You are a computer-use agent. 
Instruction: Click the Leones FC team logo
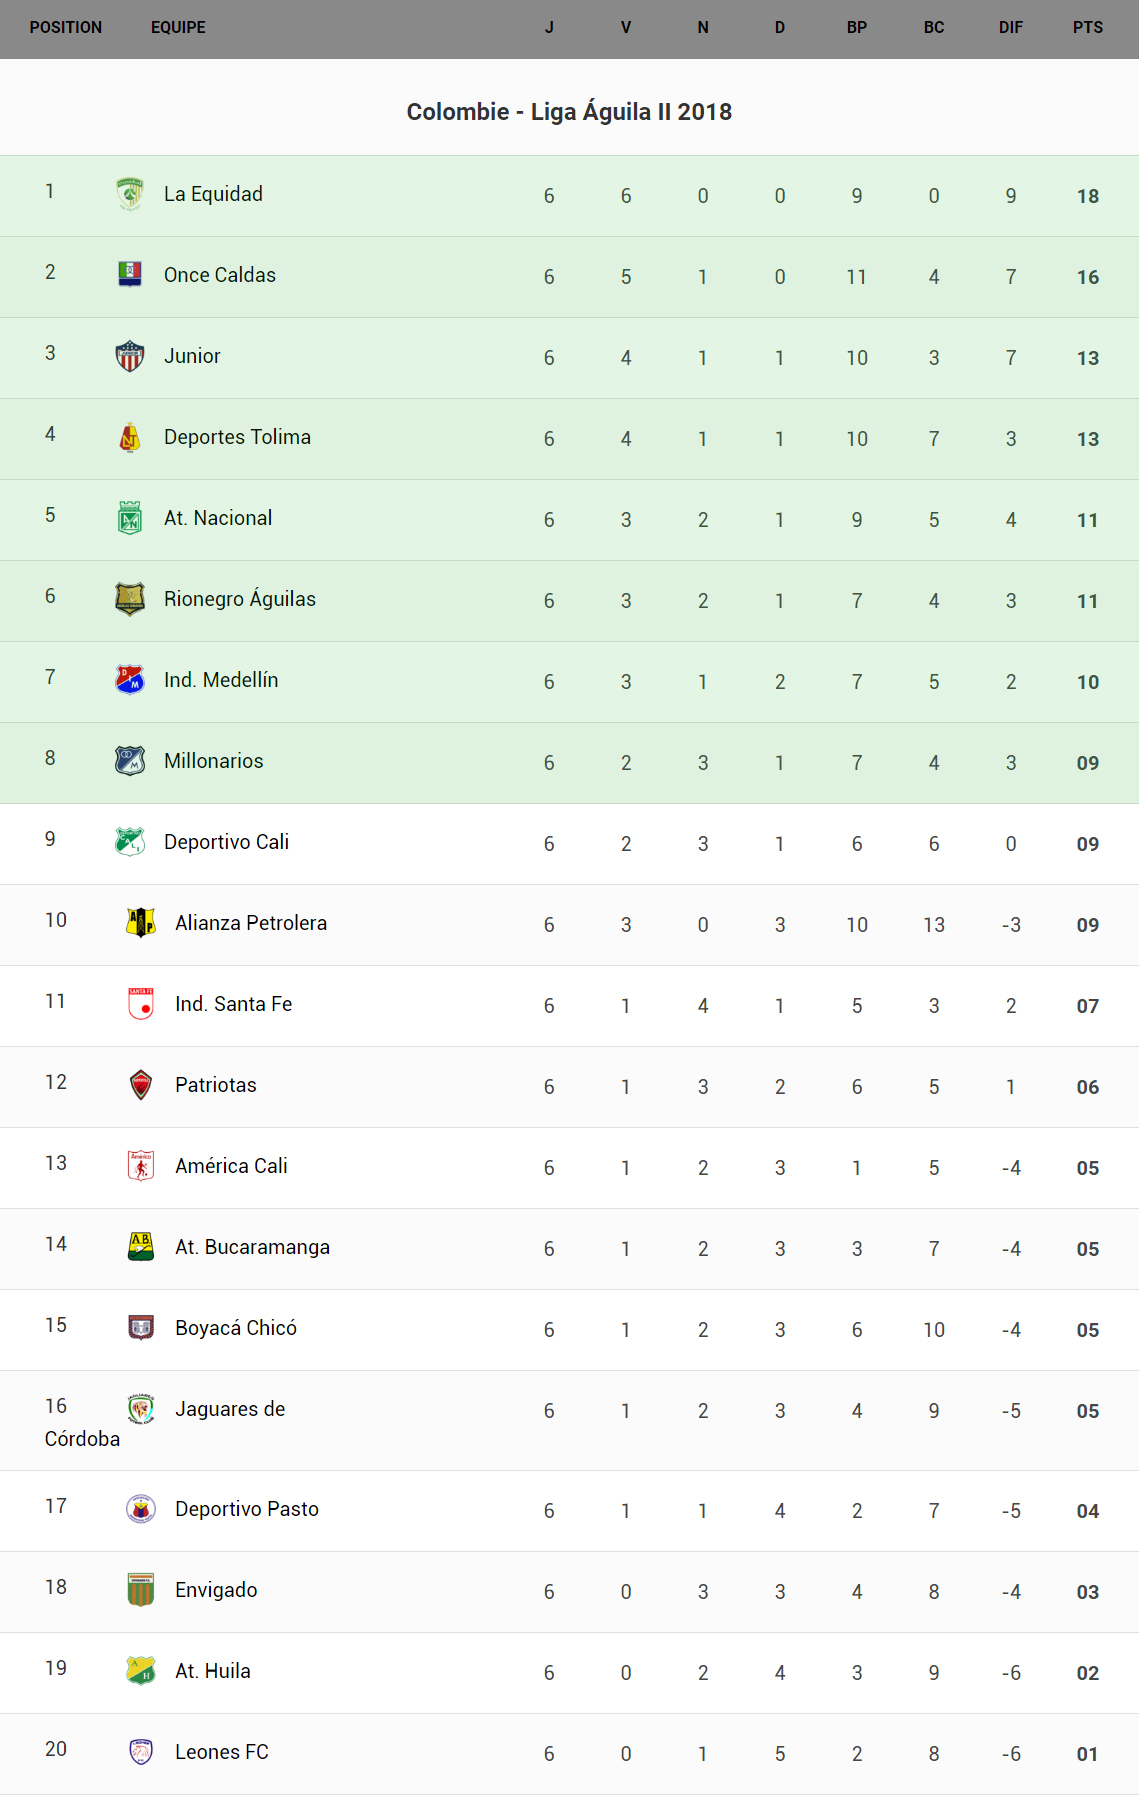[x=141, y=1752]
